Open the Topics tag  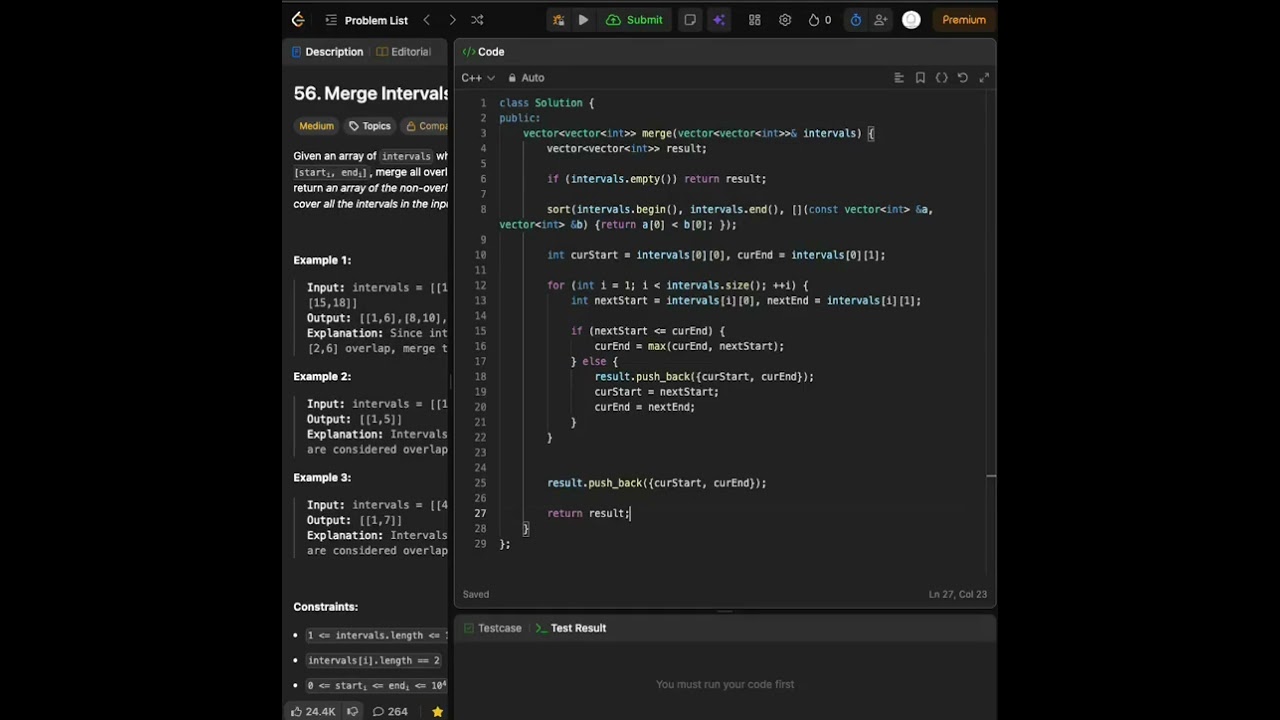[x=369, y=126]
